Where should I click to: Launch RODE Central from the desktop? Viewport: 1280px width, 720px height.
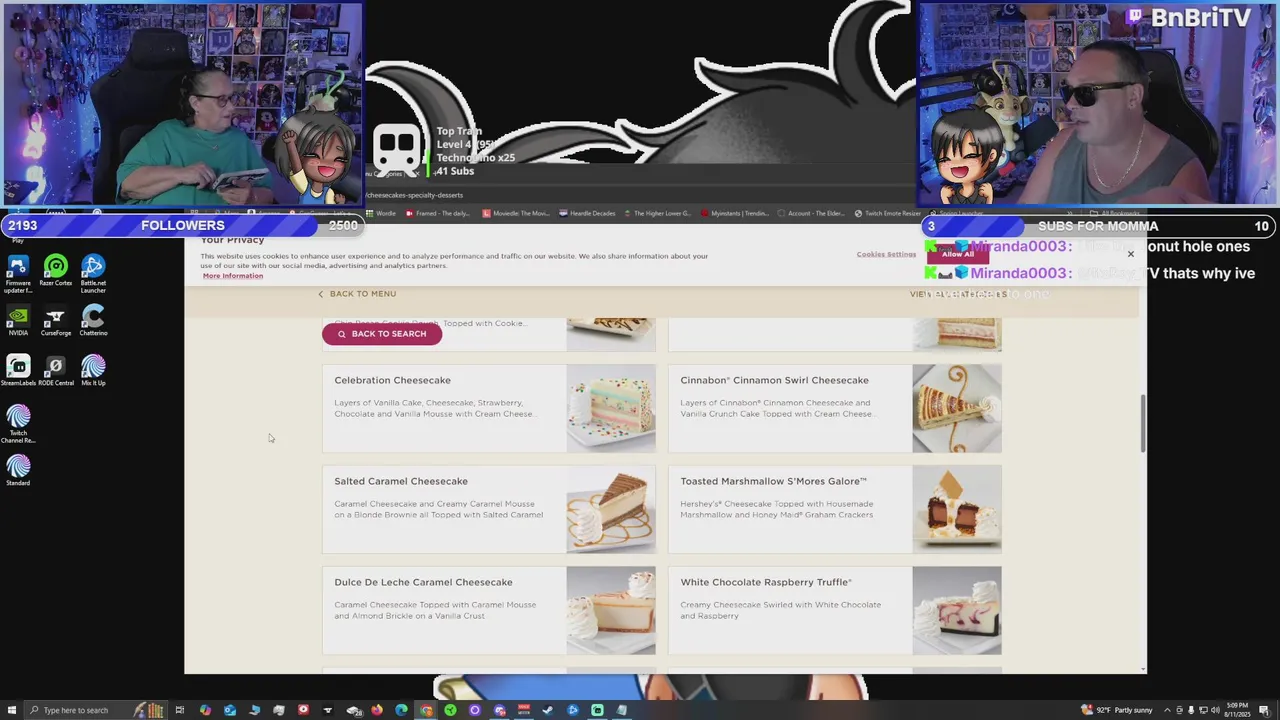56,371
